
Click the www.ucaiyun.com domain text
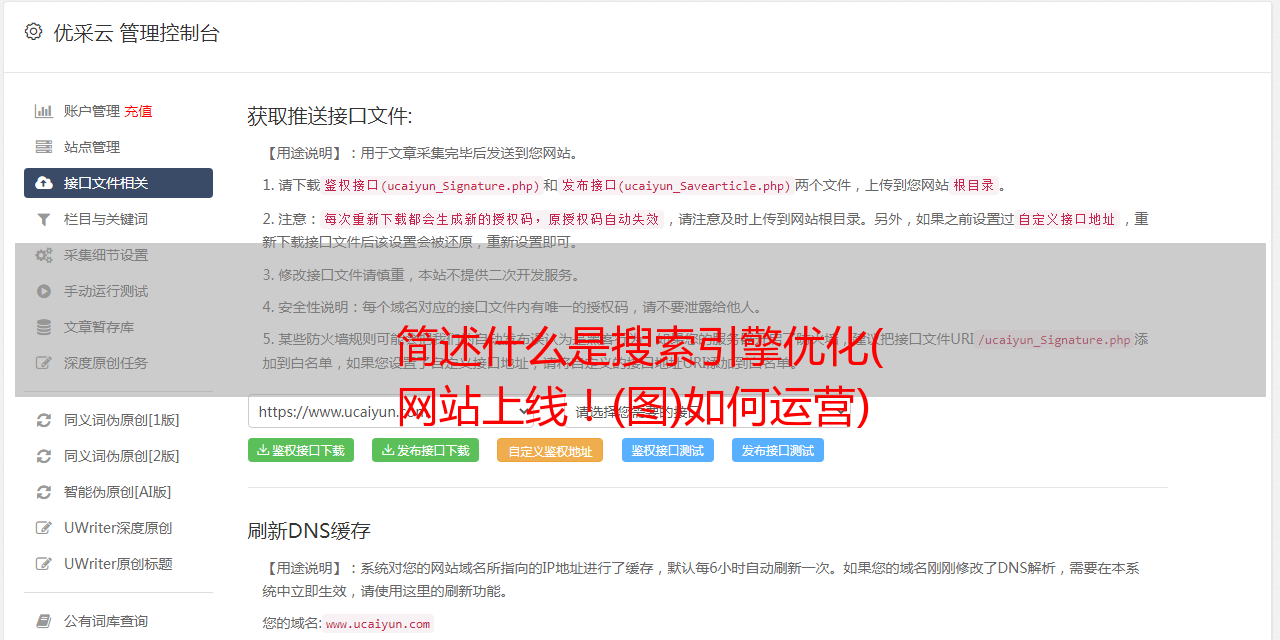click(x=378, y=624)
